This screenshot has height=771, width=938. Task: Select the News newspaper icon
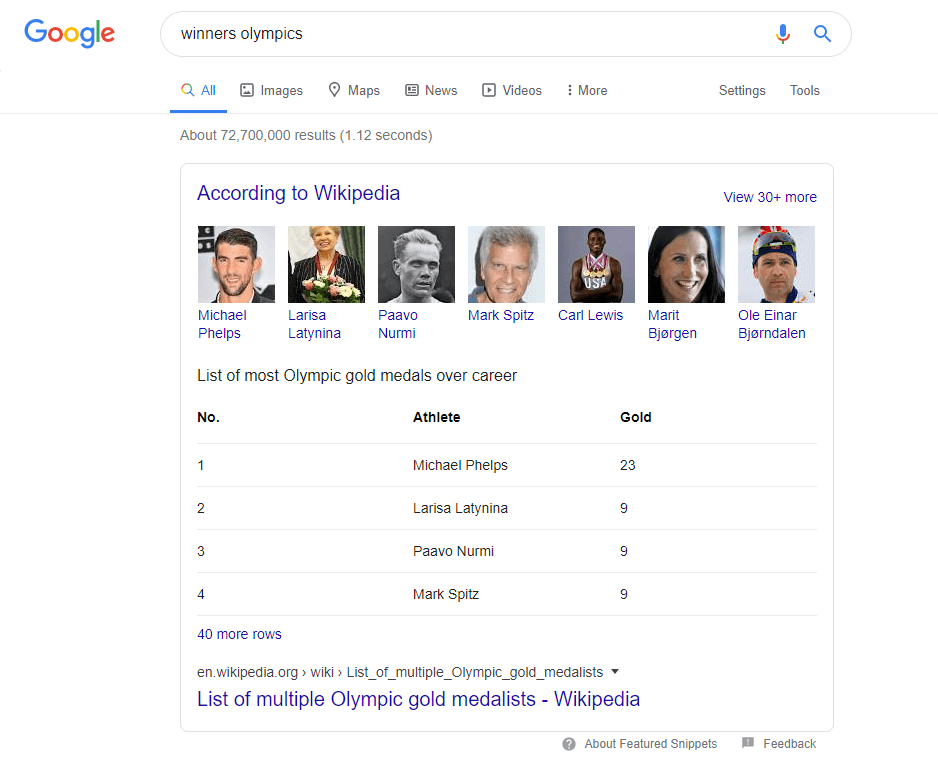coord(413,90)
